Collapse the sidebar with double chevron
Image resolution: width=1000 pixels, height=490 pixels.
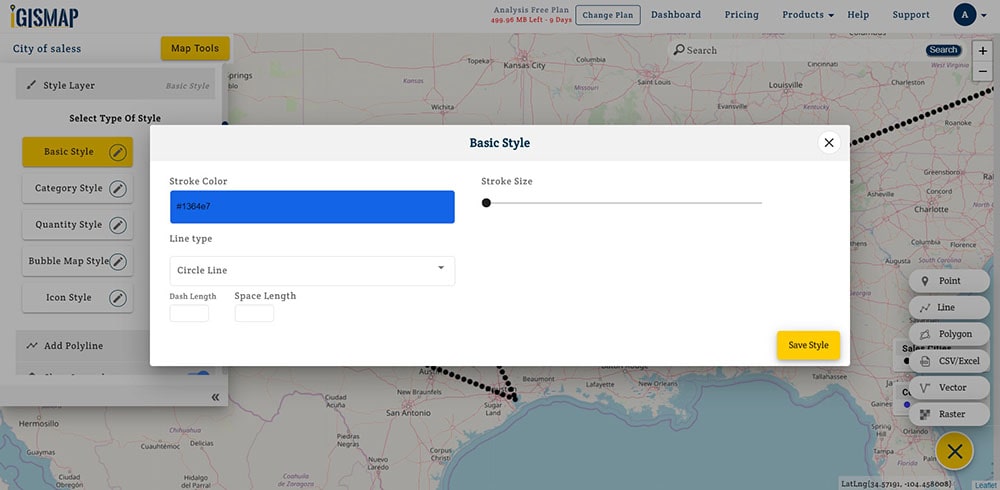pos(215,397)
